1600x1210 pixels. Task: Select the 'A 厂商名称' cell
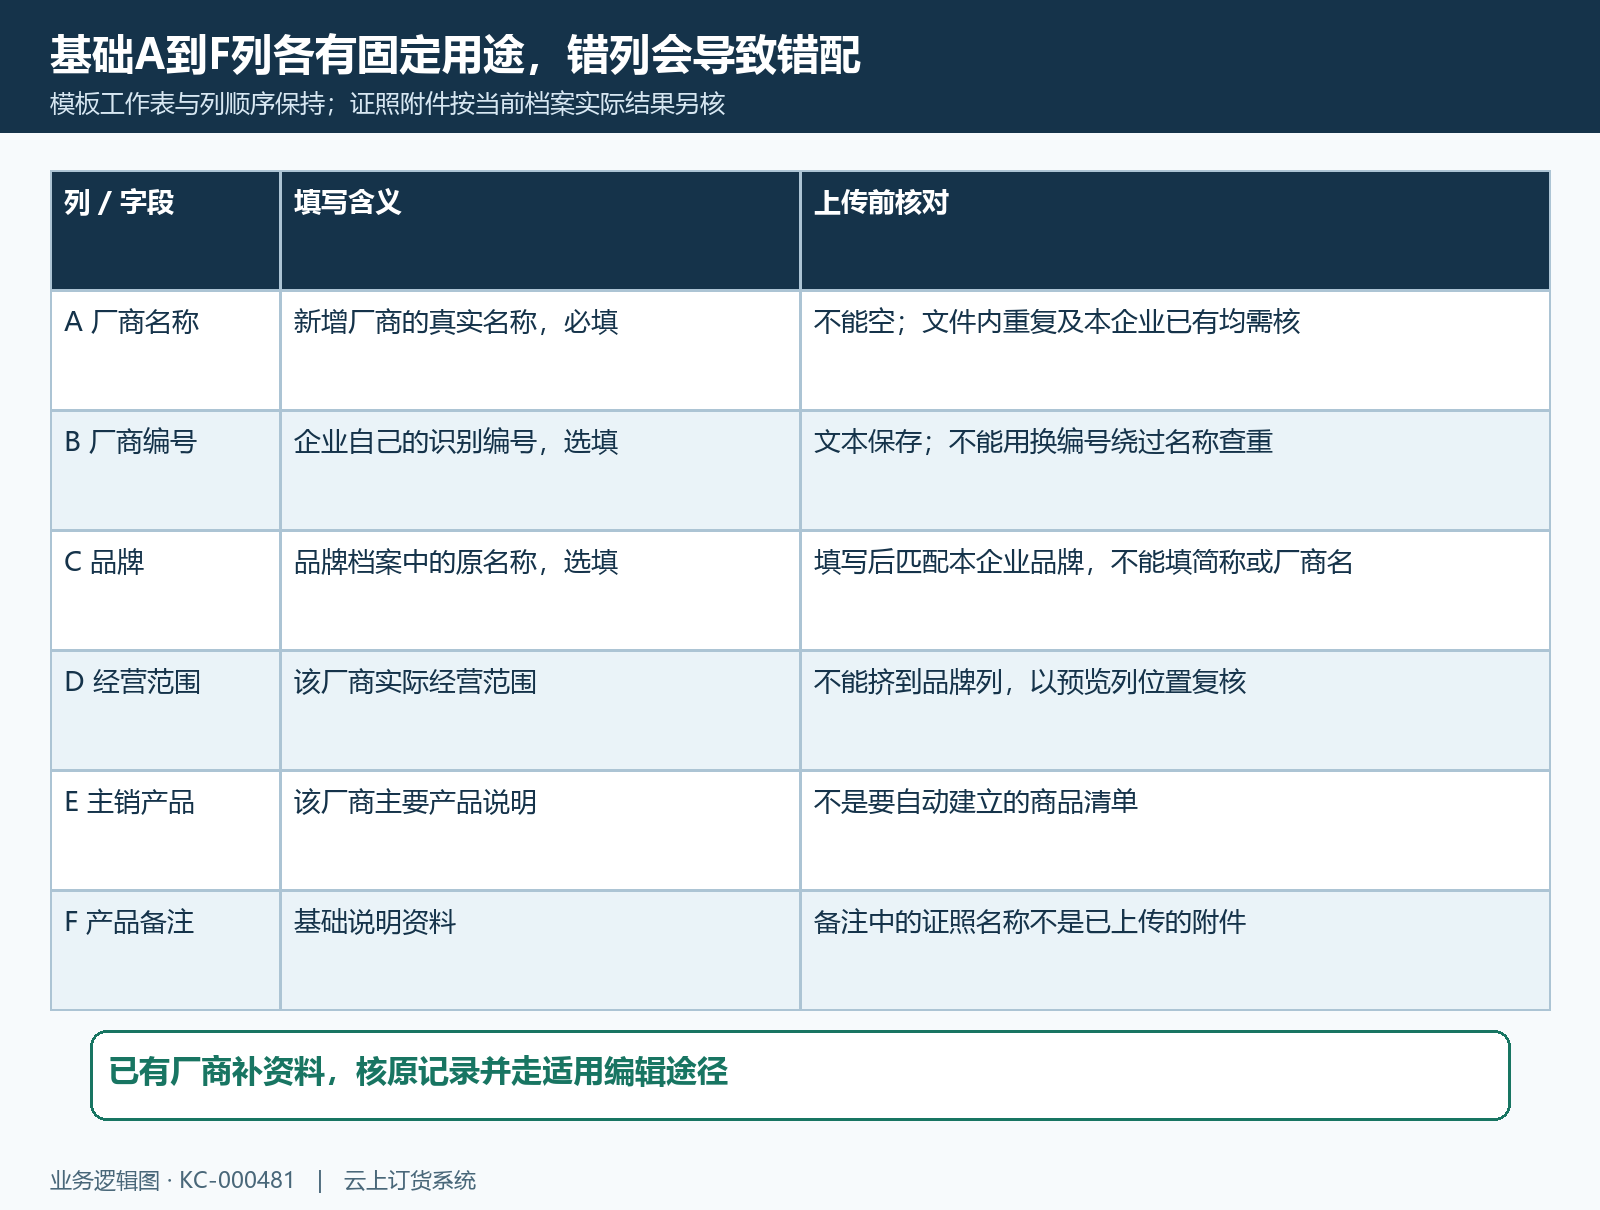pyautogui.click(x=166, y=351)
